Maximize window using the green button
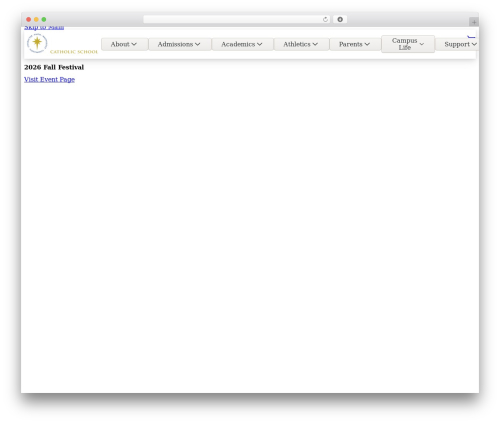The image size is (500, 423). click(x=44, y=19)
